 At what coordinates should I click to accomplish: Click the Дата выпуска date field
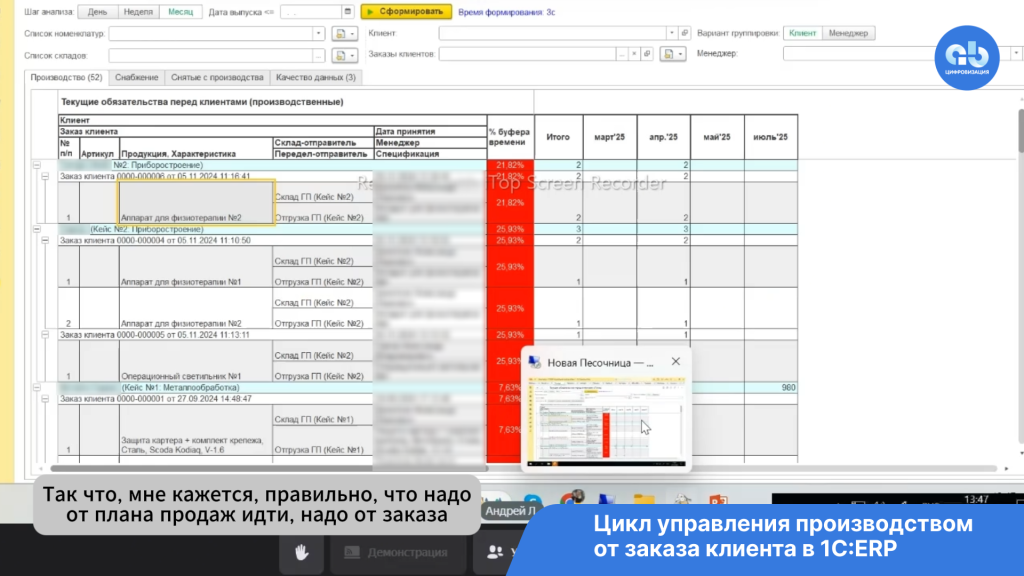[x=312, y=12]
